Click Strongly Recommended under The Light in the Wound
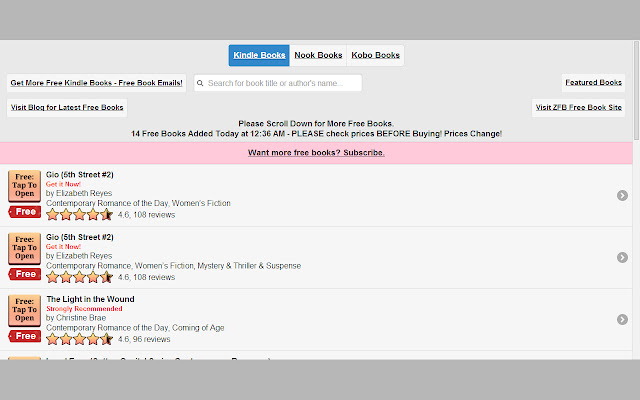The width and height of the screenshot is (640, 400). [x=84, y=309]
